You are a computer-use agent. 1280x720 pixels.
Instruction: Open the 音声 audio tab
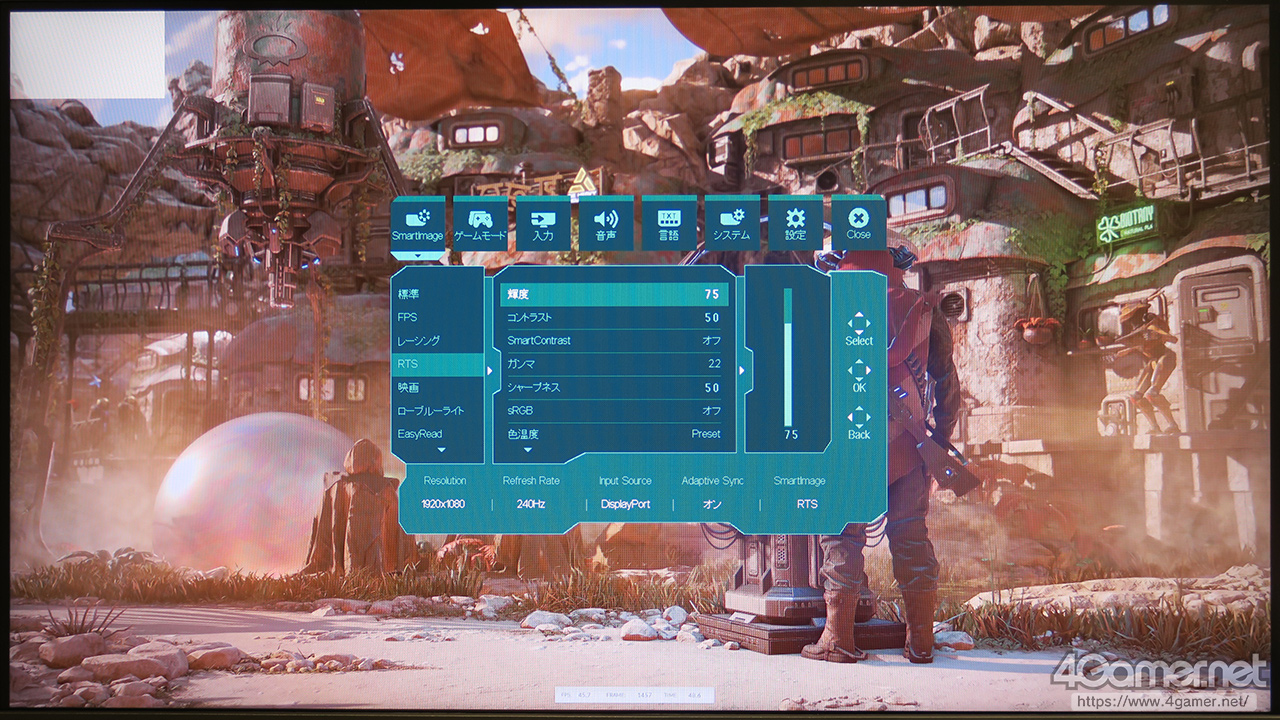pos(606,222)
